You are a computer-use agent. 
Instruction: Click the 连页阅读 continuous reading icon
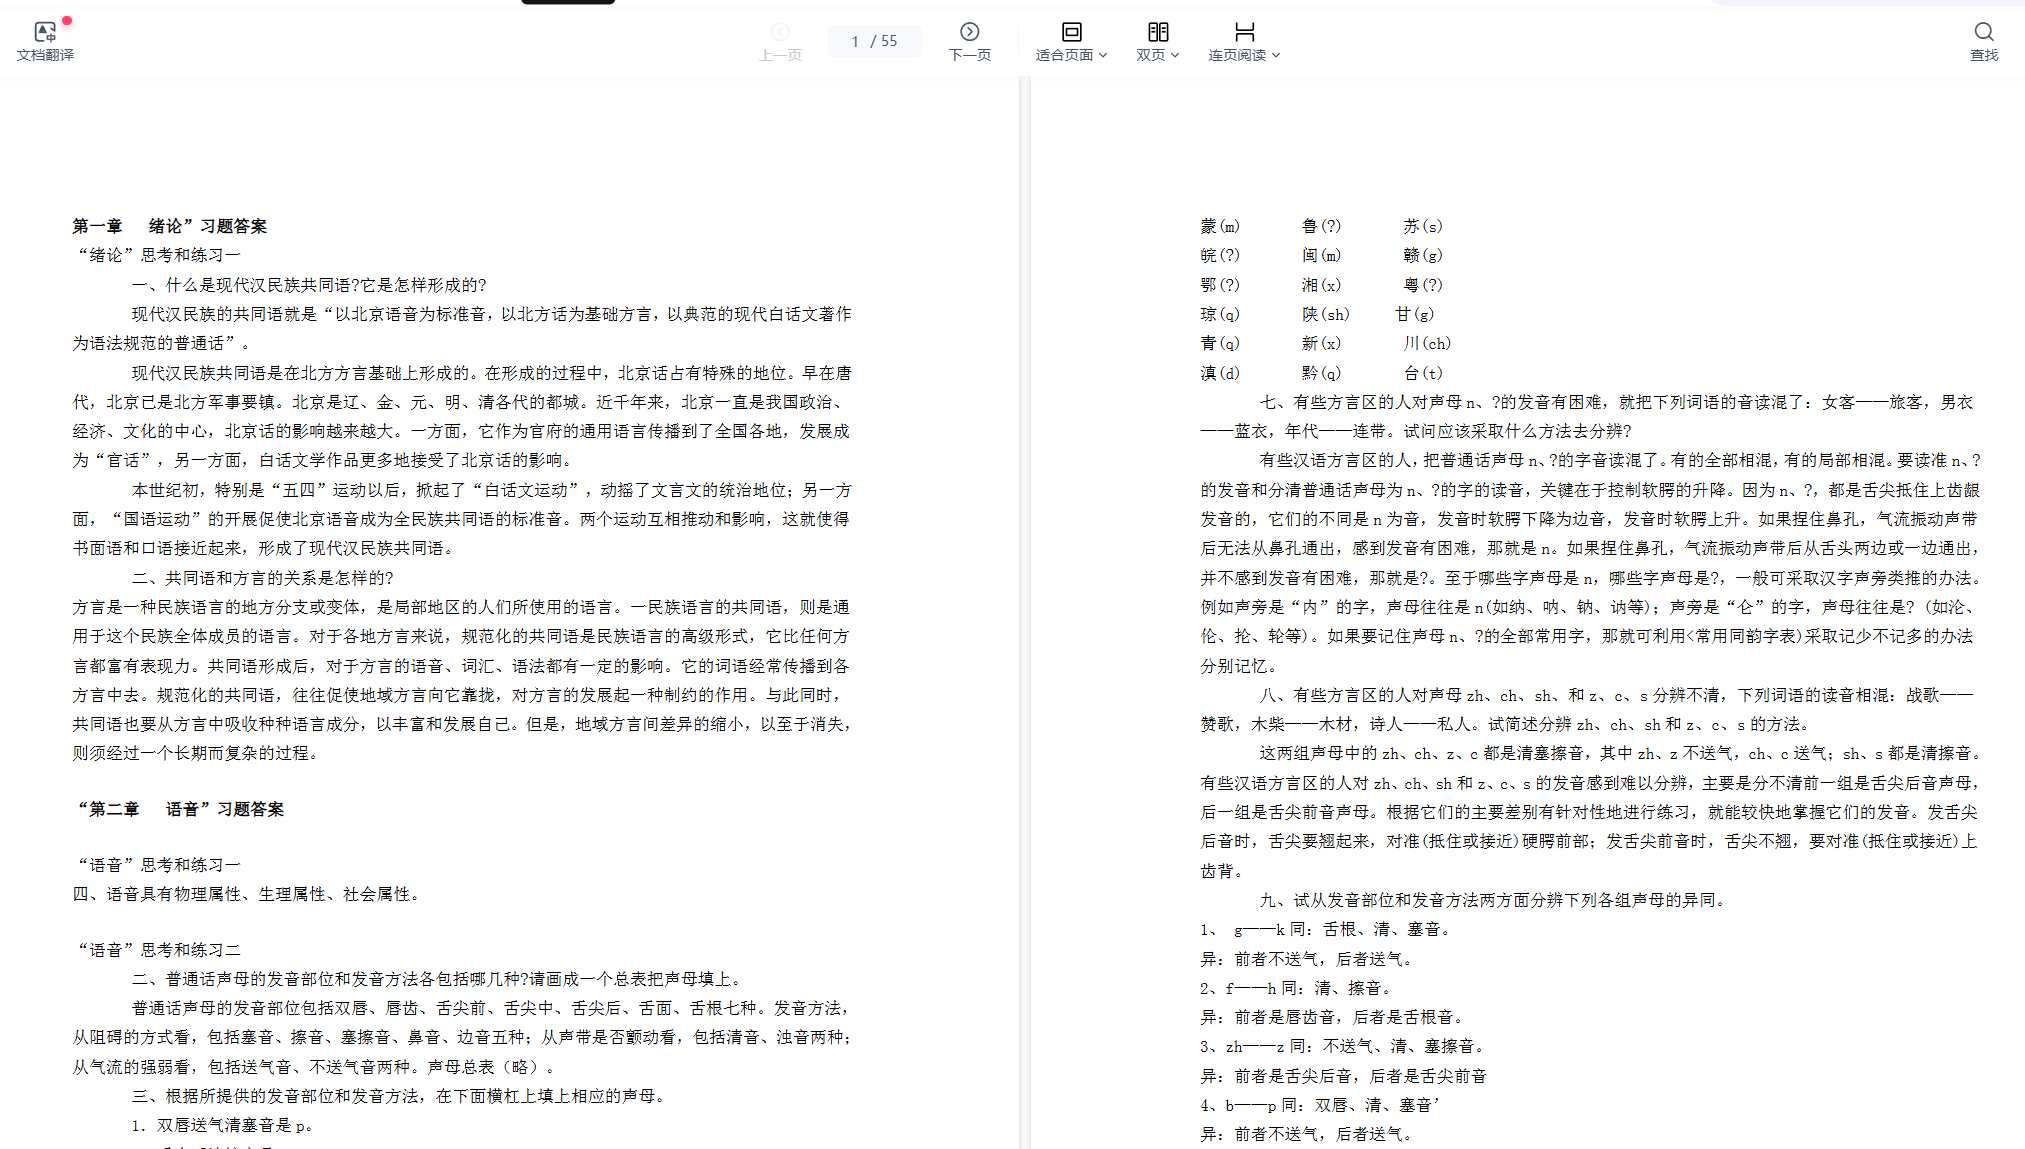coord(1244,32)
